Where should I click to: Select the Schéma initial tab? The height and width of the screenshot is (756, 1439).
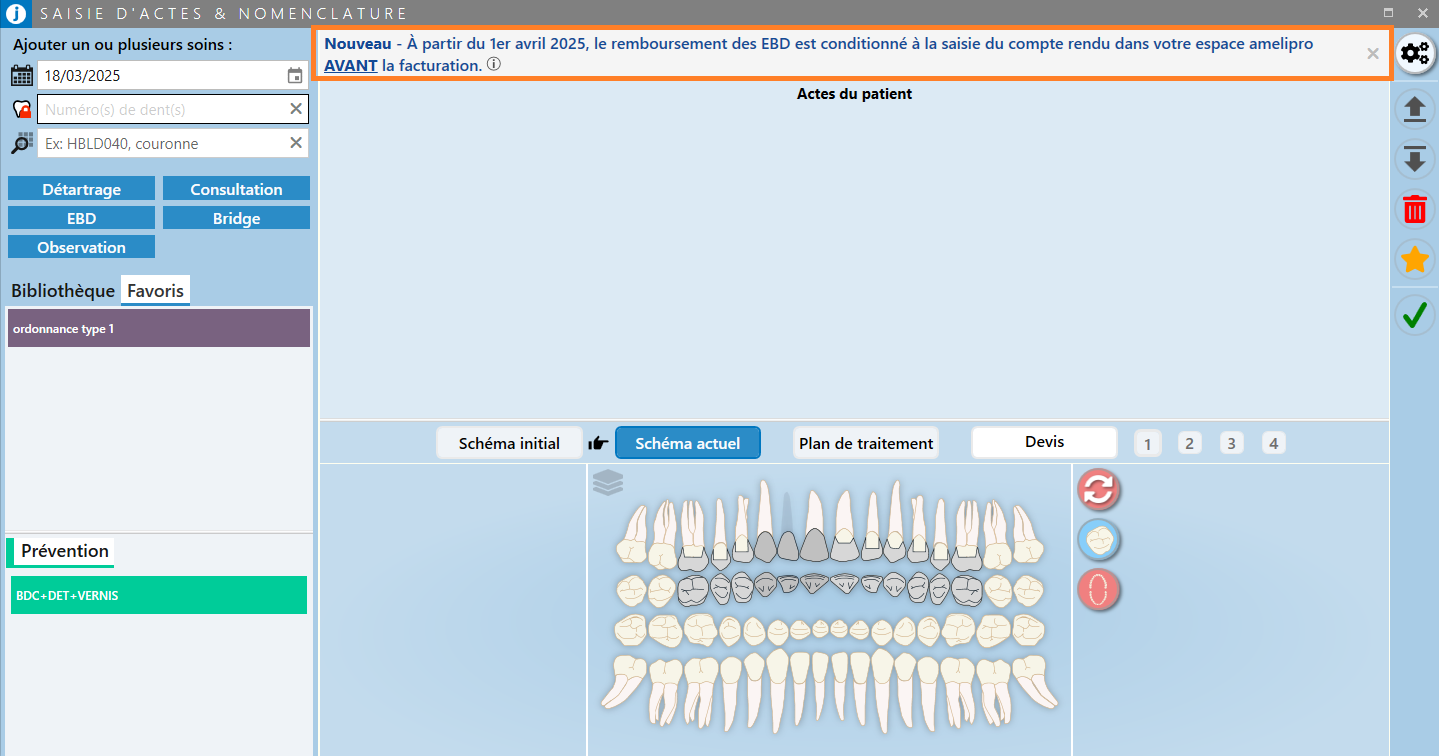tap(509, 443)
